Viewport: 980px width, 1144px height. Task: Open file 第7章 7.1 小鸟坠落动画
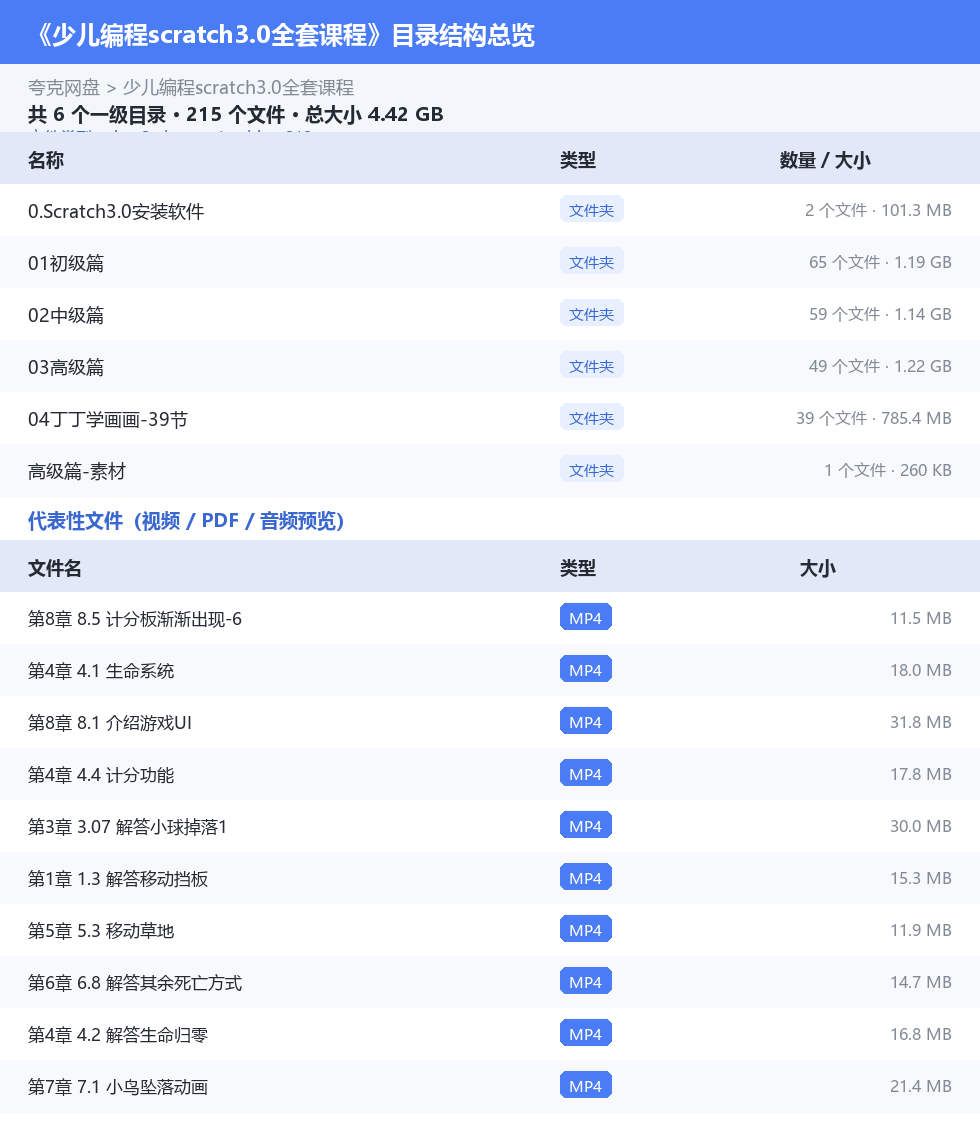click(118, 1087)
